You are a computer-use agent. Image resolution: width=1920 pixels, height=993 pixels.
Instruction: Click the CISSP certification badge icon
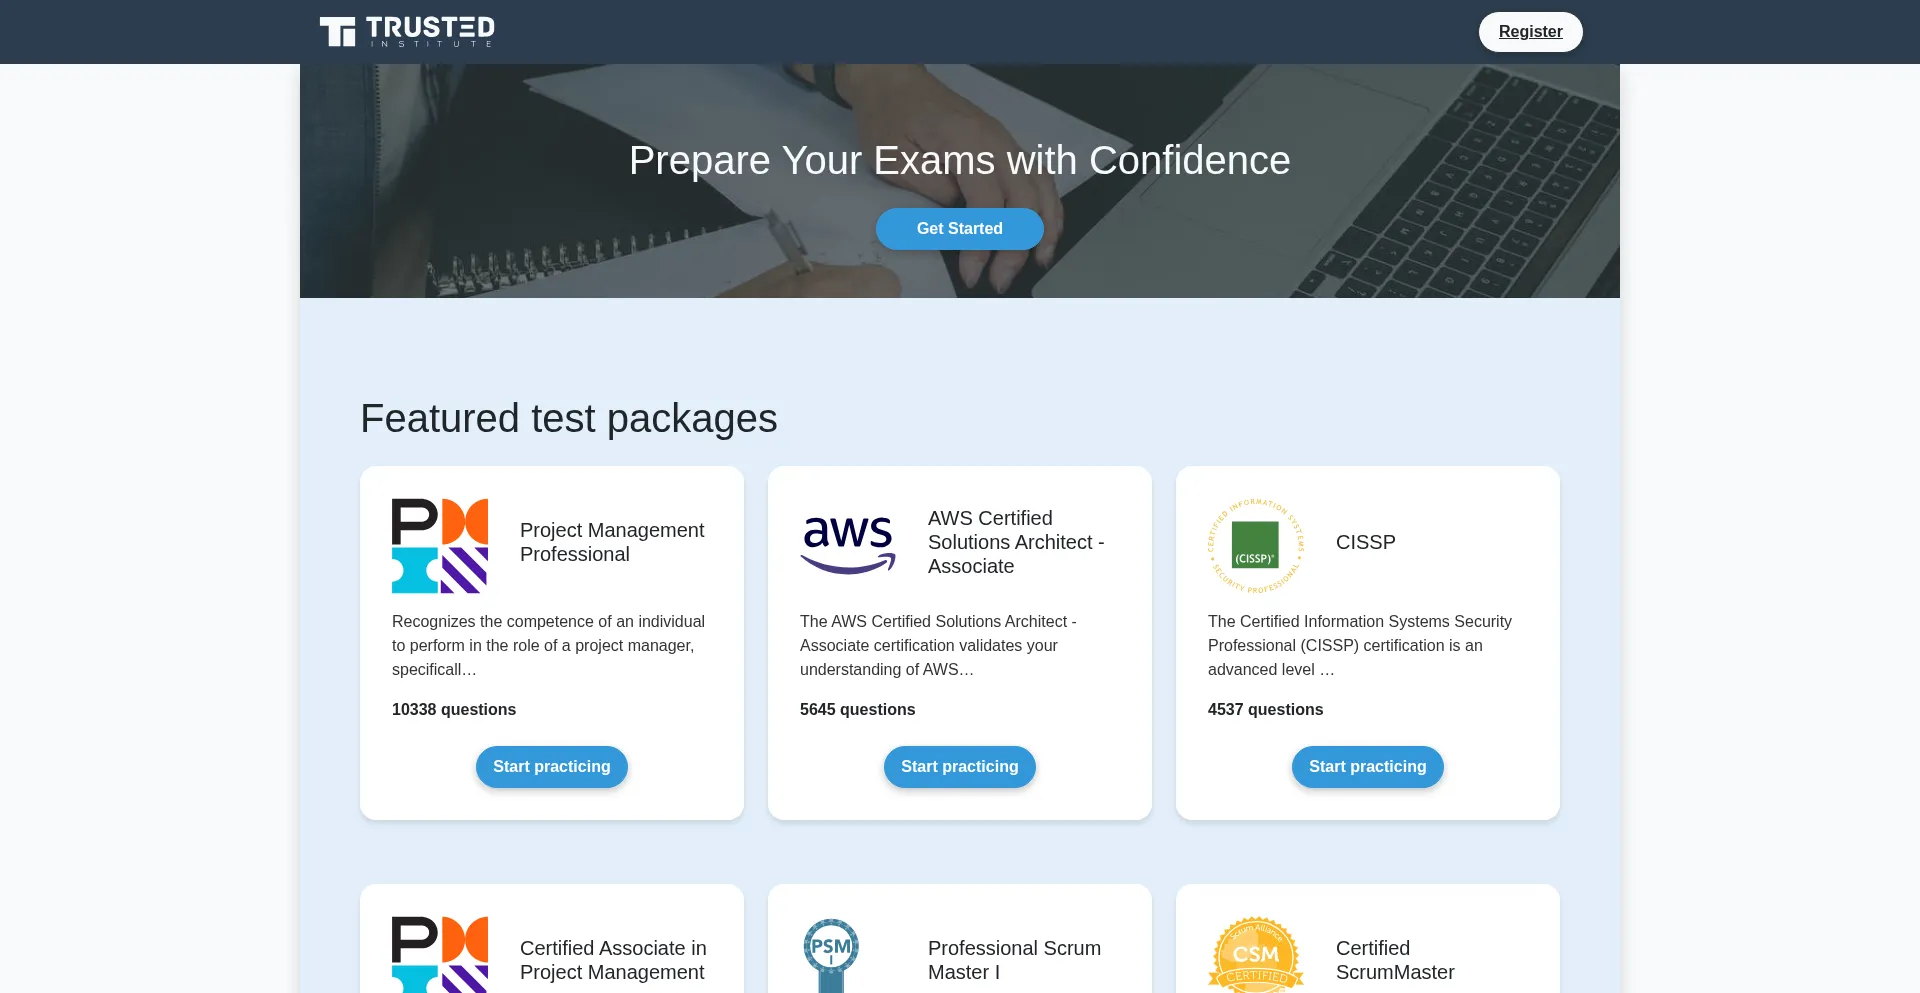tap(1256, 545)
